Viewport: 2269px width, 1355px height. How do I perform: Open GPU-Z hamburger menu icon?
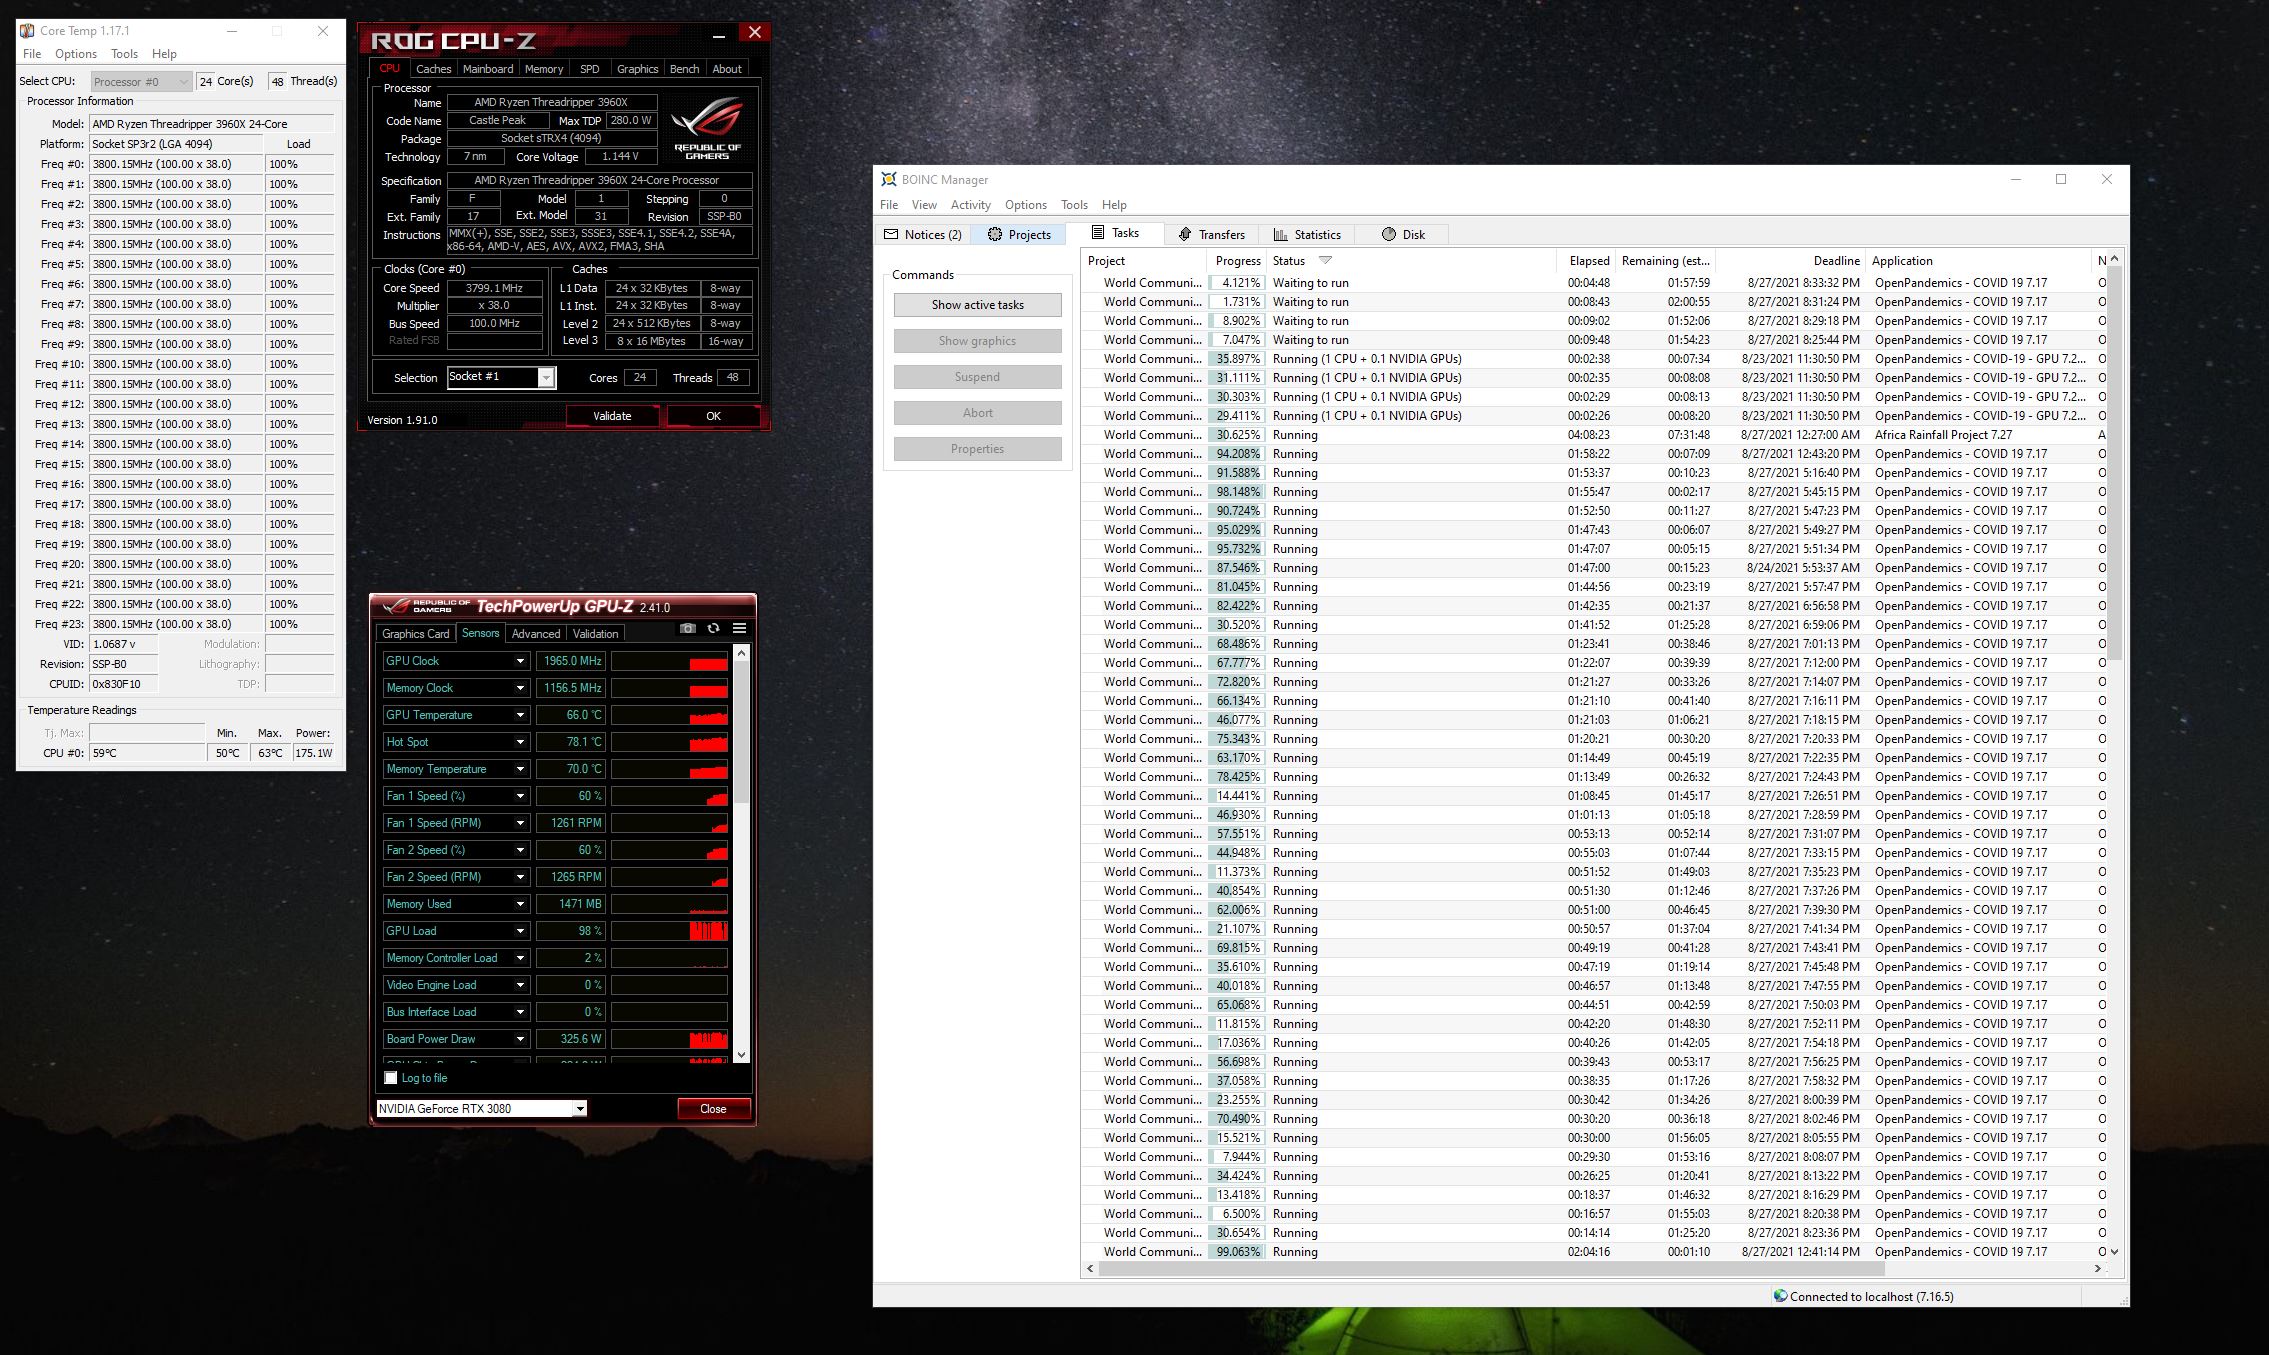pos(740,629)
